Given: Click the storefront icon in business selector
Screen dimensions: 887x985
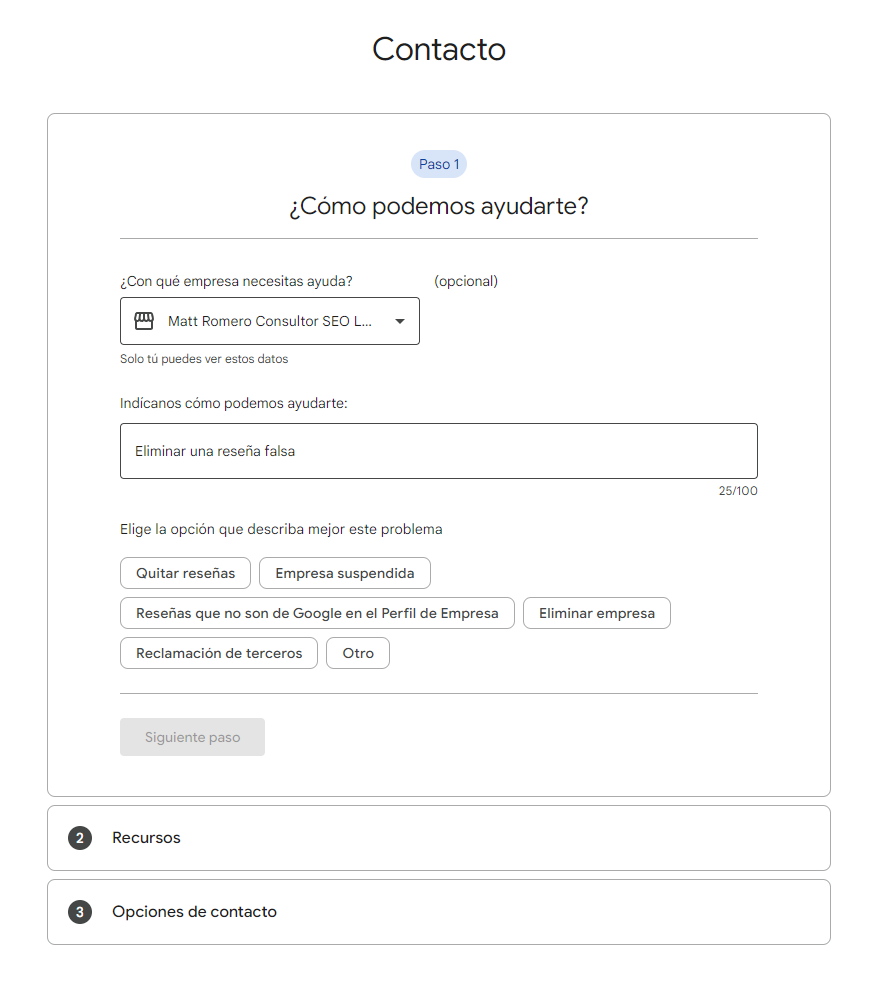Looking at the screenshot, I should coord(144,321).
